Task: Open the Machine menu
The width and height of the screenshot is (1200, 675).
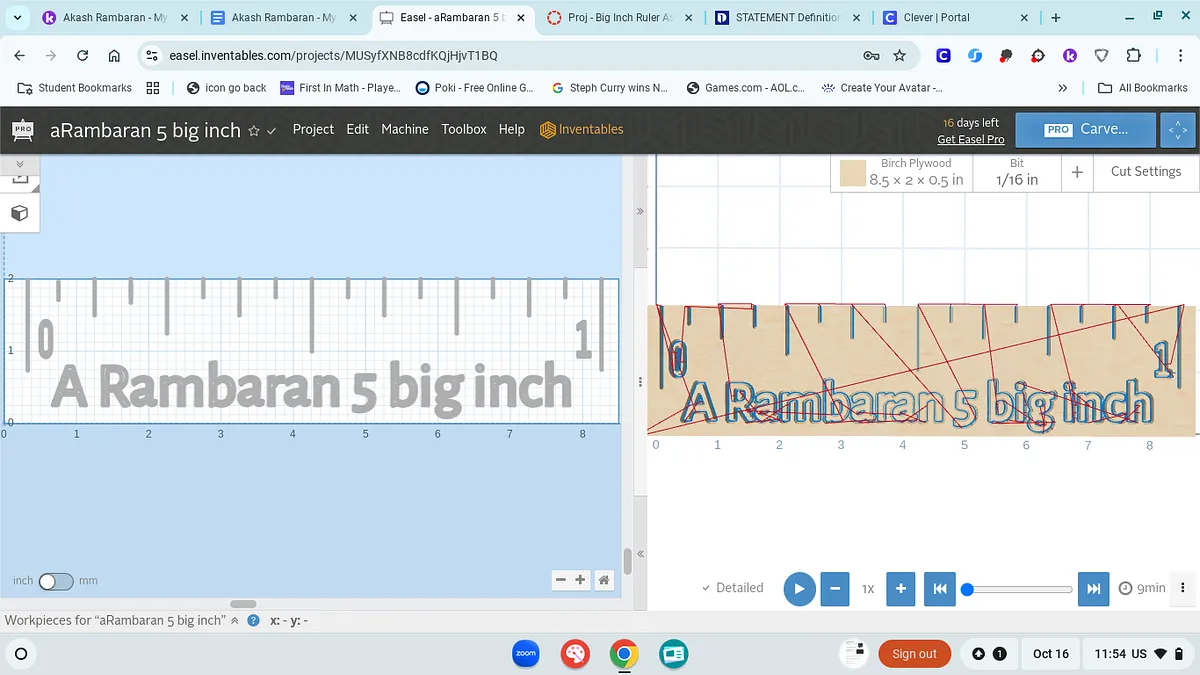Action: point(405,129)
